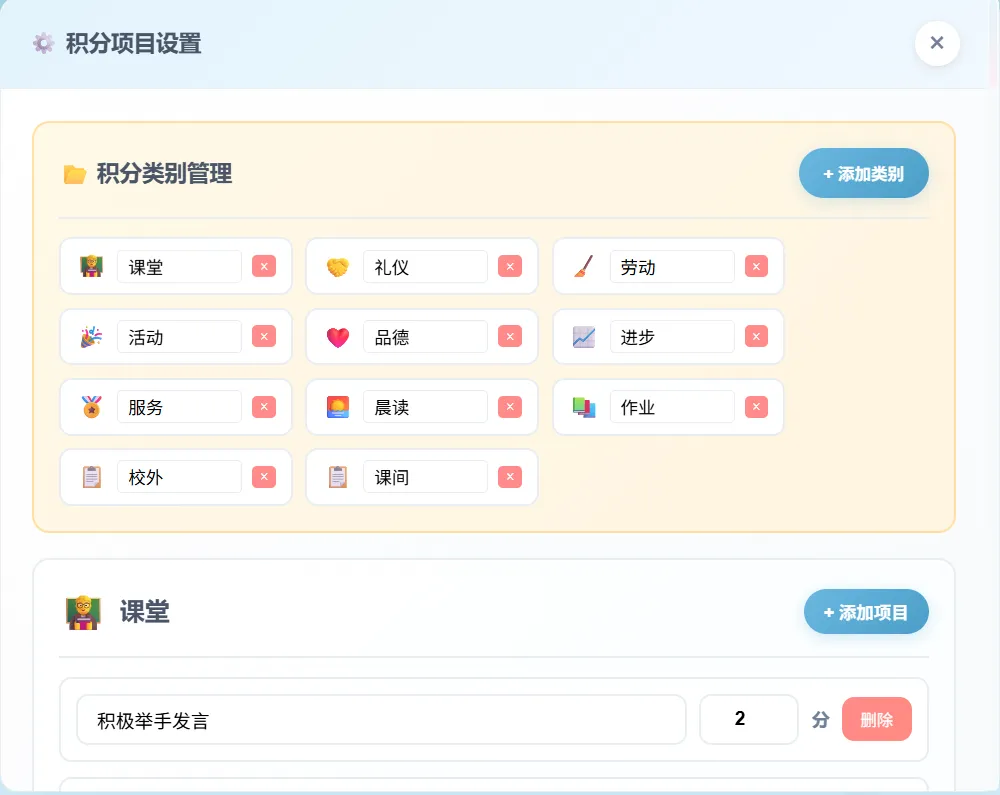Click the points field showing 2
The image size is (1000, 795).
749,720
